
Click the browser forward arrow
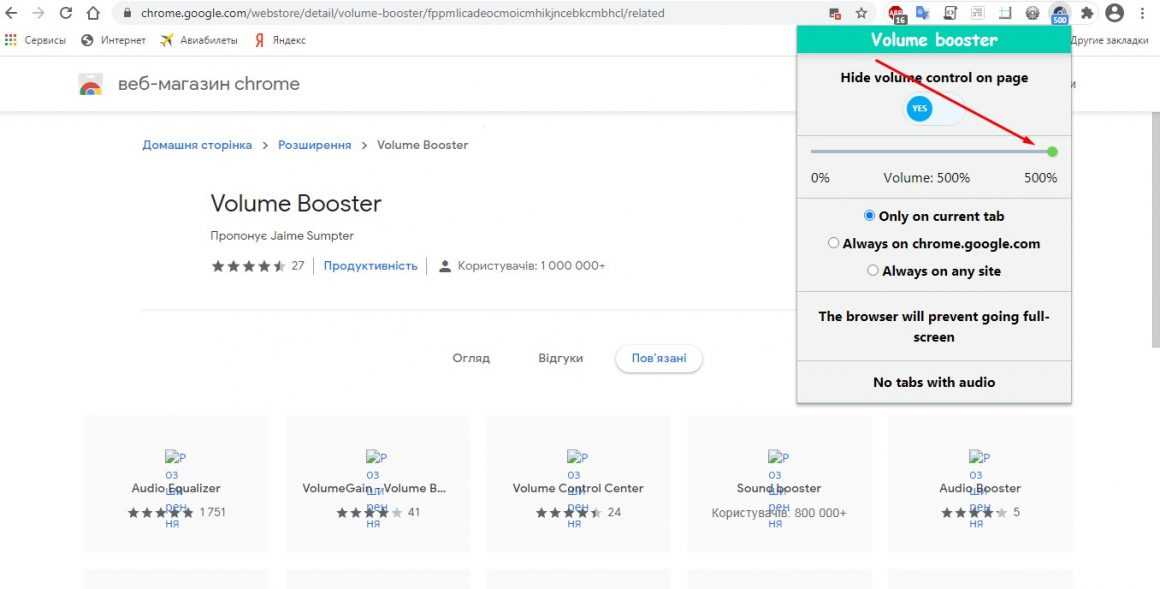[x=38, y=13]
